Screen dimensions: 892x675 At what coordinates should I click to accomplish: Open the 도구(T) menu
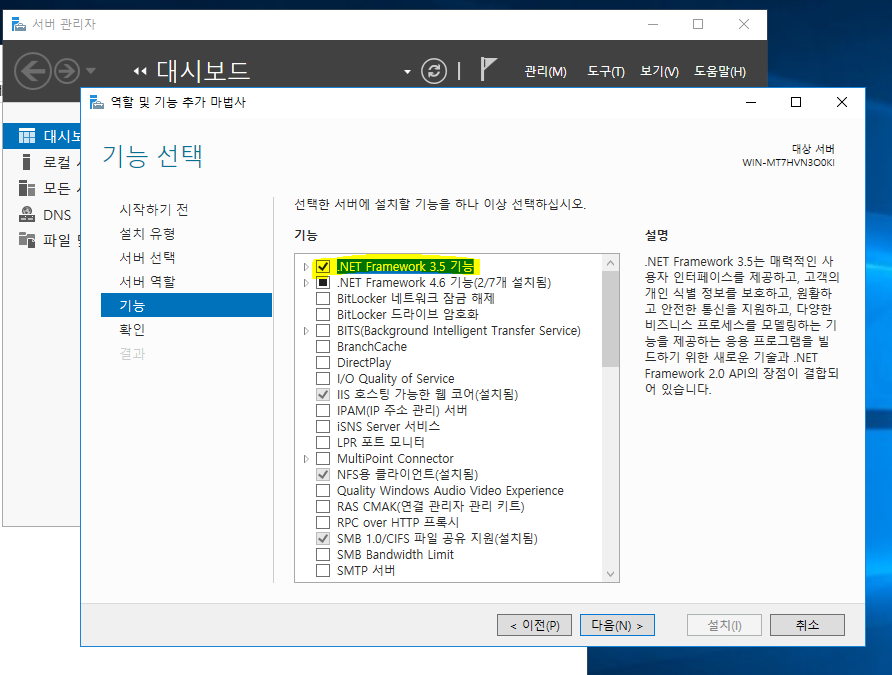click(606, 72)
